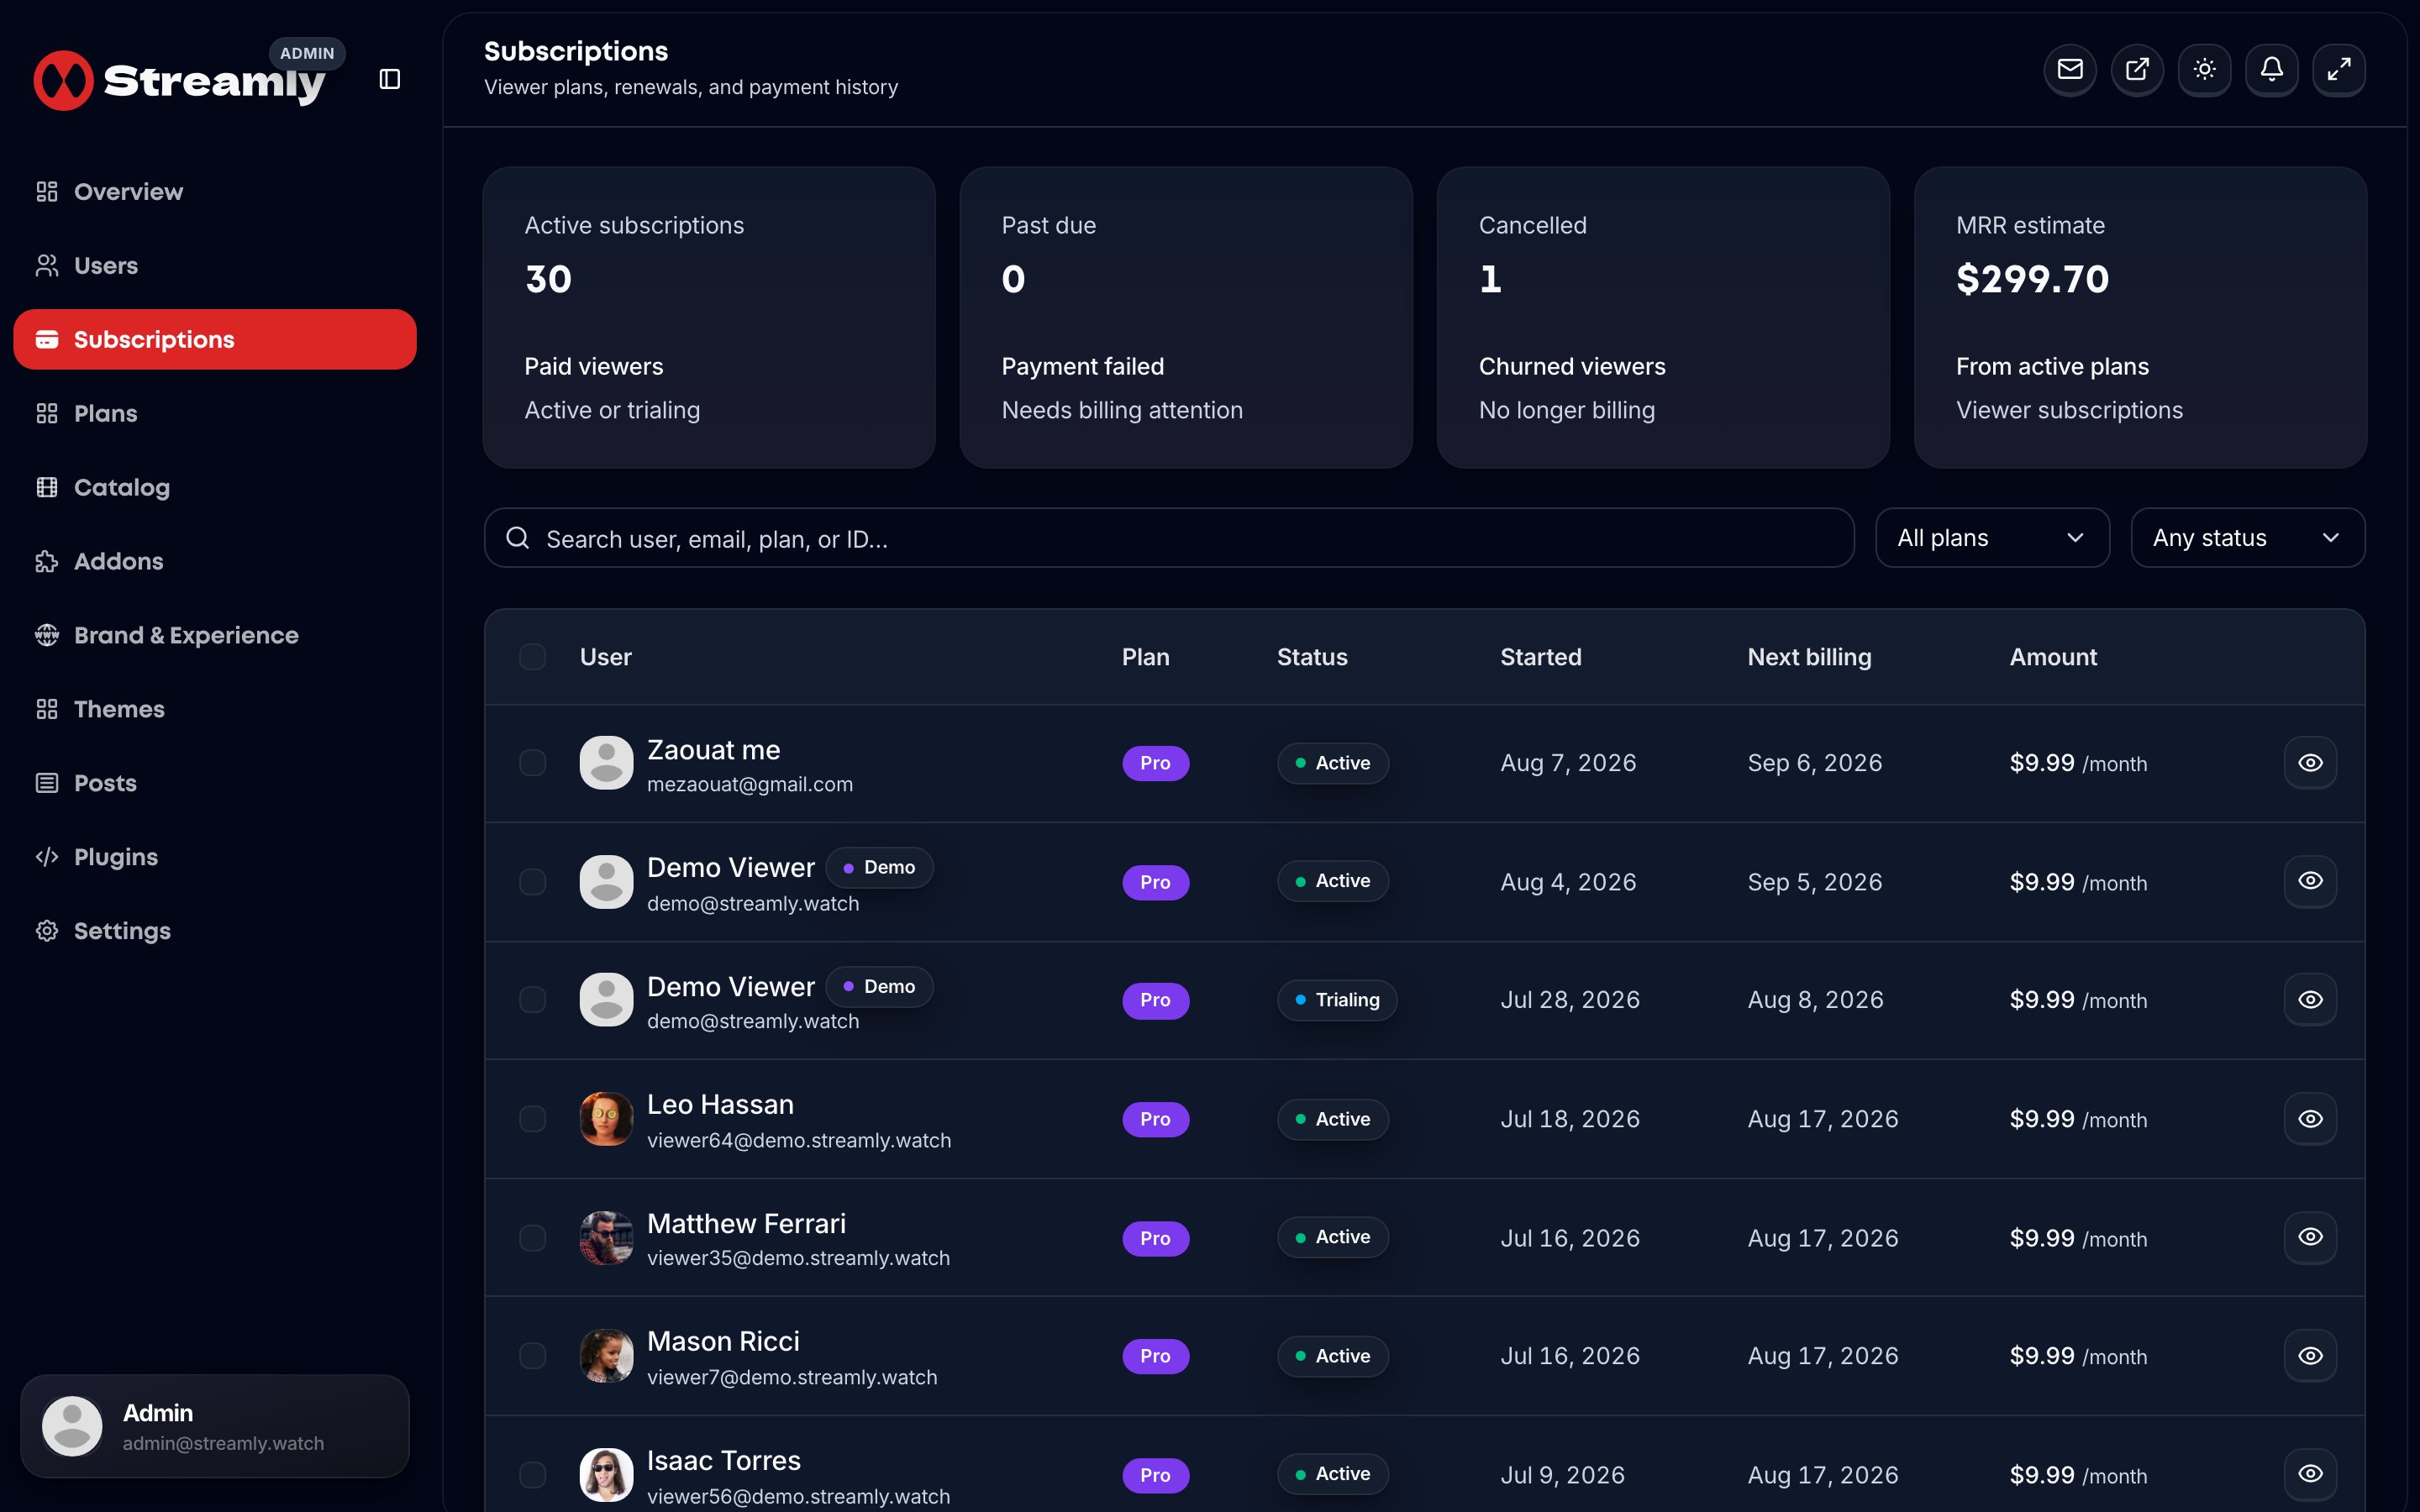Click the Trialing status badge
2420x1512 pixels.
point(1337,1000)
